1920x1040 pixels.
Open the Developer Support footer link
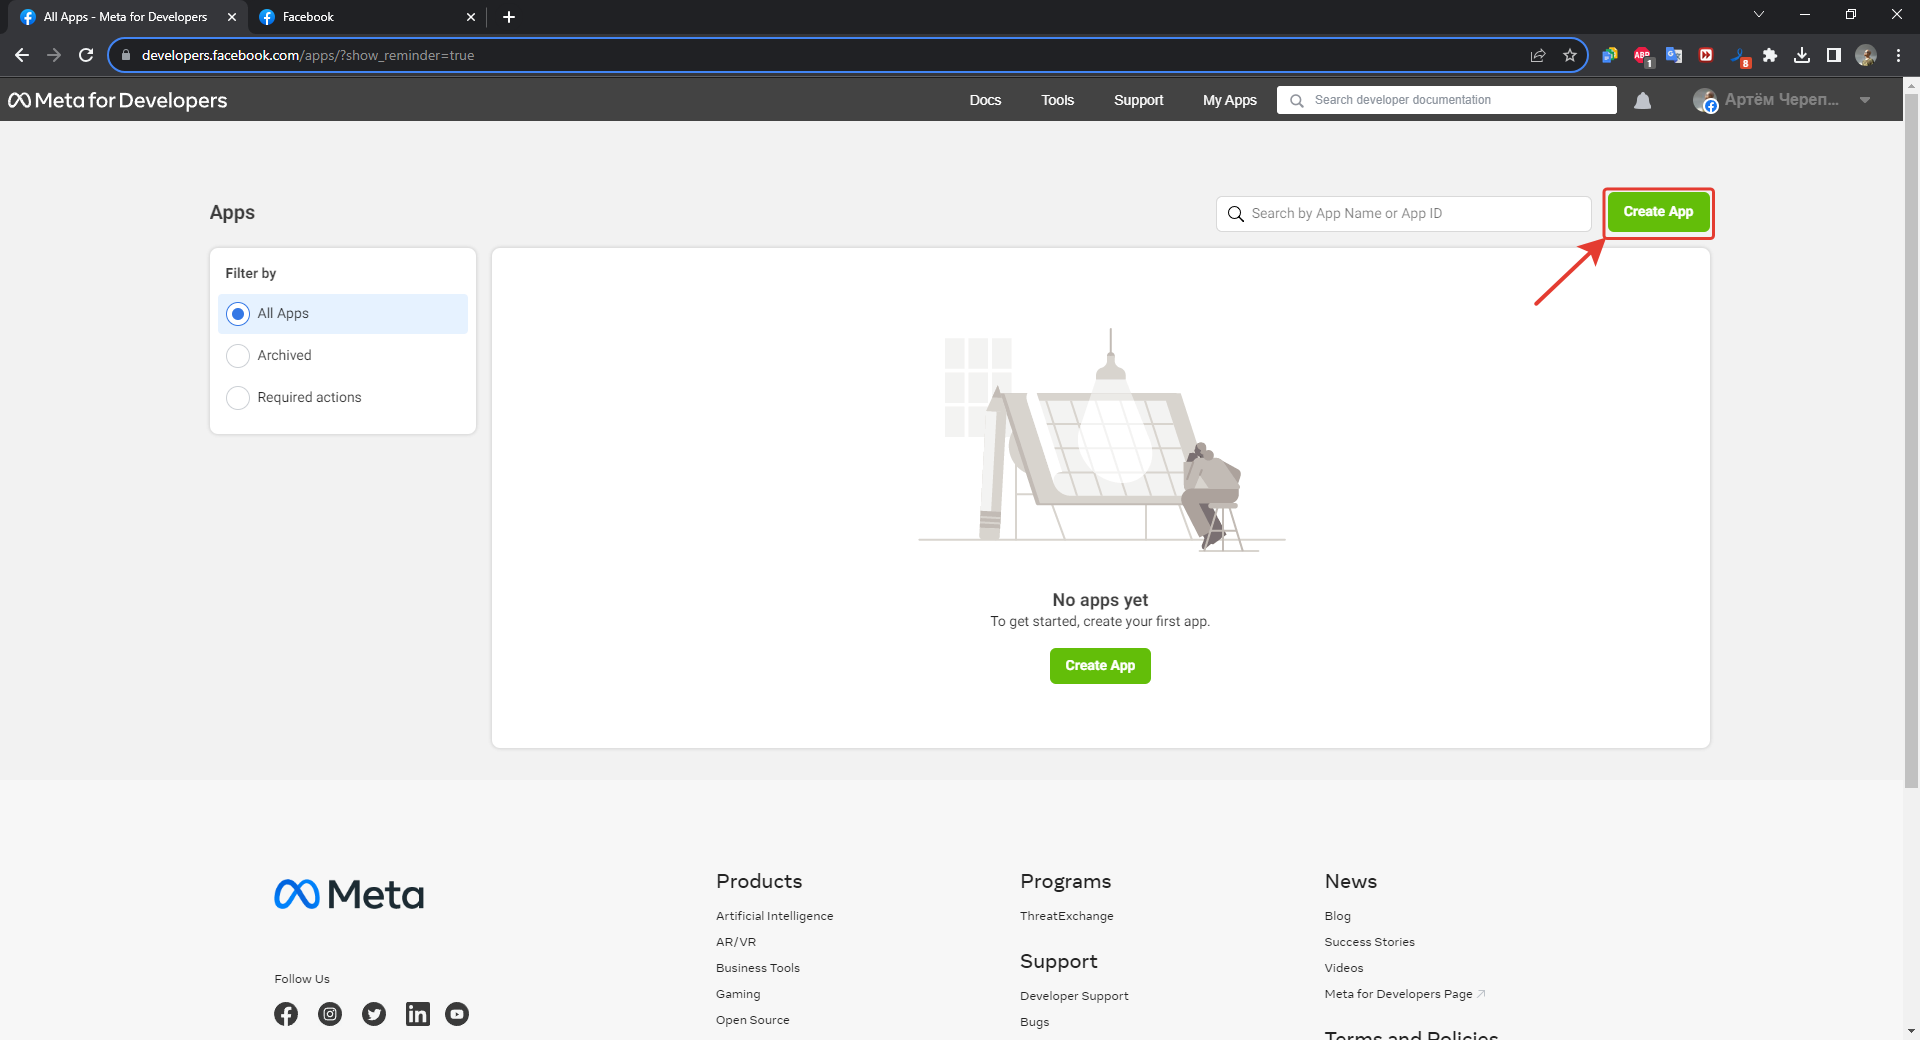[x=1074, y=996]
